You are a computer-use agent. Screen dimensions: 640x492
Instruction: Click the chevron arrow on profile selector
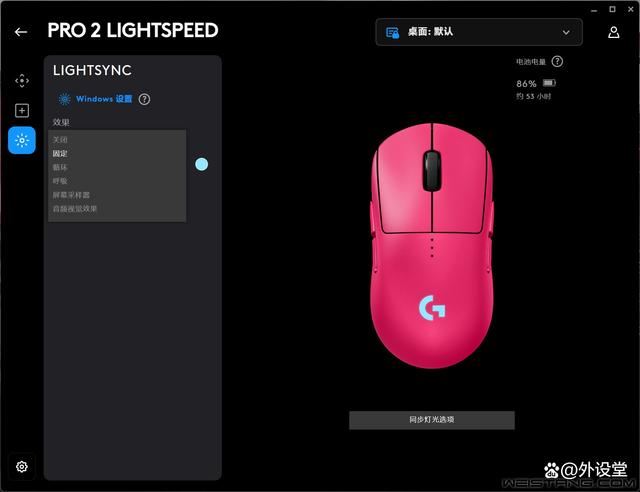pos(566,32)
